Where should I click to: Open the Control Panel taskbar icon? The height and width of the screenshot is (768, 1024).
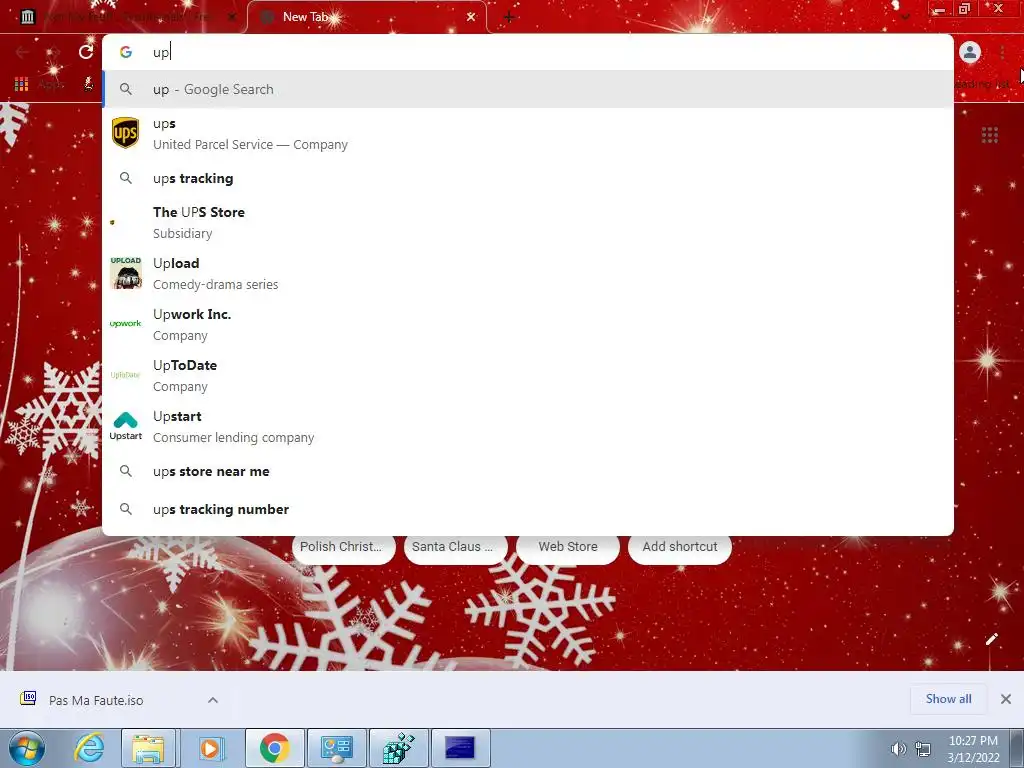click(337, 748)
